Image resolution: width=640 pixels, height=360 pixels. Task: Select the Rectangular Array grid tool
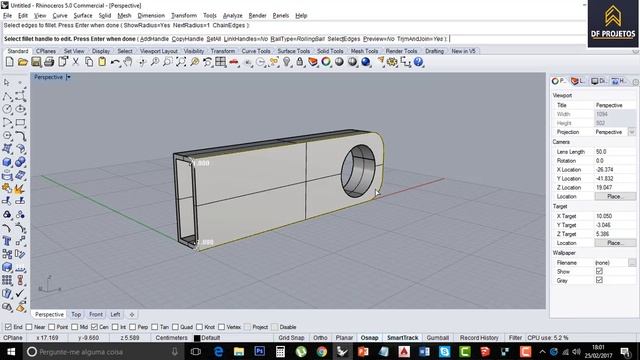(7, 280)
